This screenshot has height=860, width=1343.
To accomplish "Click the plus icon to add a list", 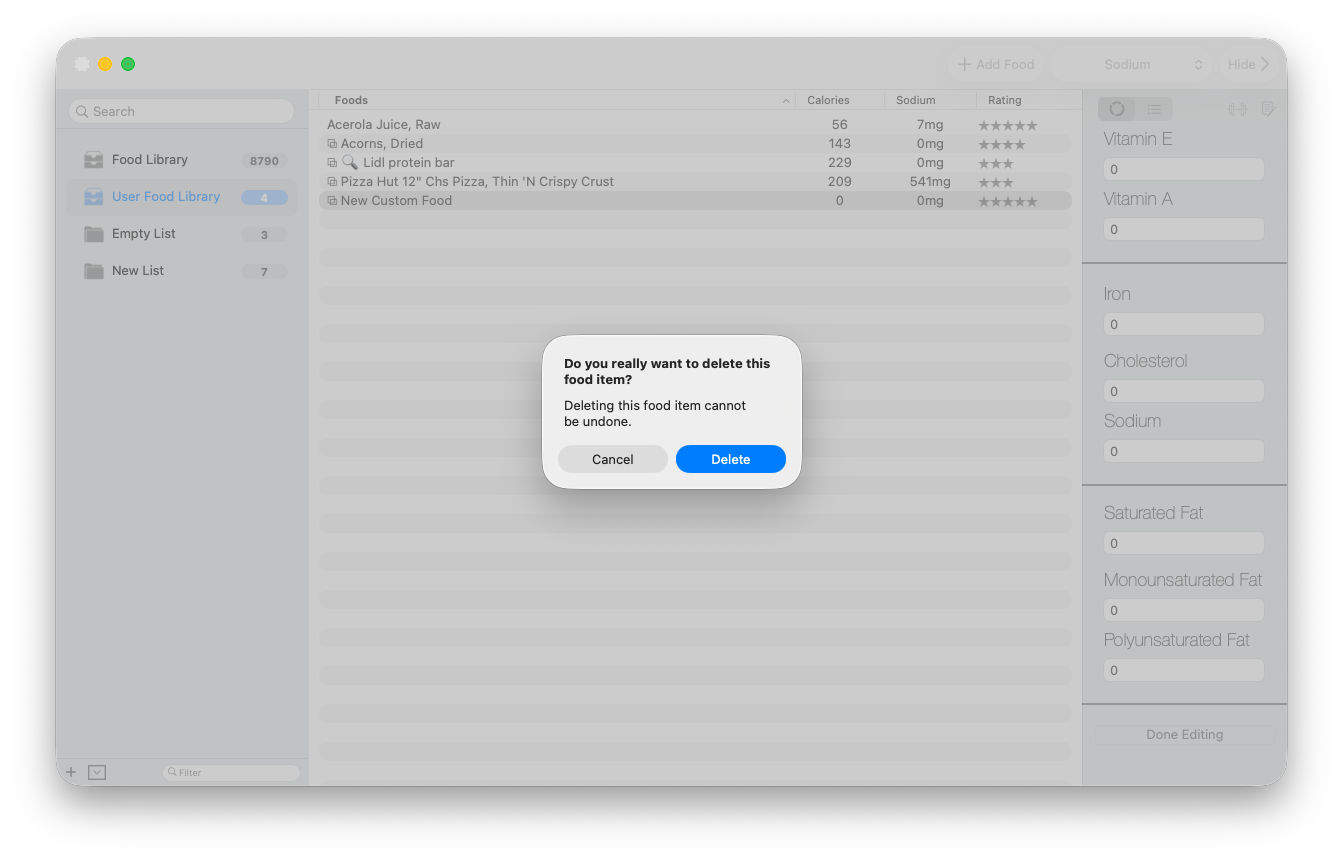I will (71, 772).
